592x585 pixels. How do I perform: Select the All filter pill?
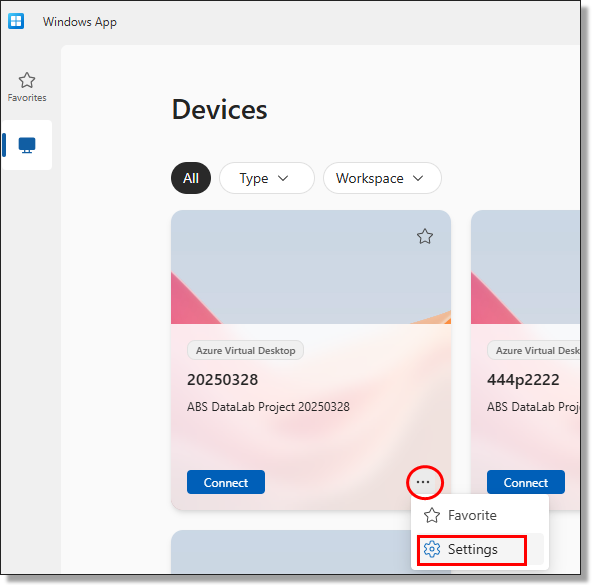(x=191, y=178)
